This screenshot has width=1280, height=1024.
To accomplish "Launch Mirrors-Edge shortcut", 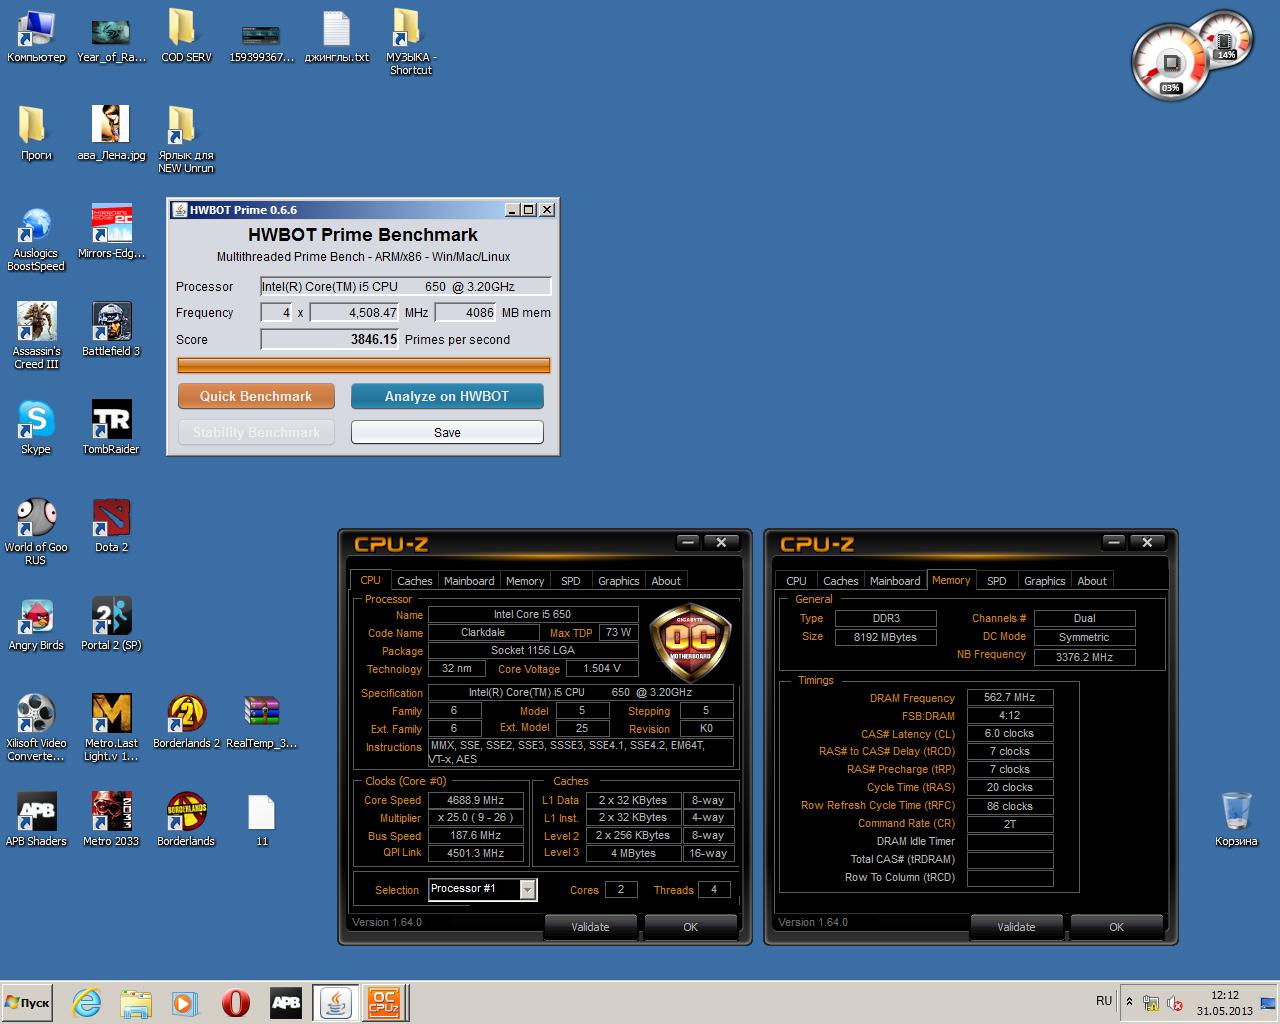I will (111, 232).
